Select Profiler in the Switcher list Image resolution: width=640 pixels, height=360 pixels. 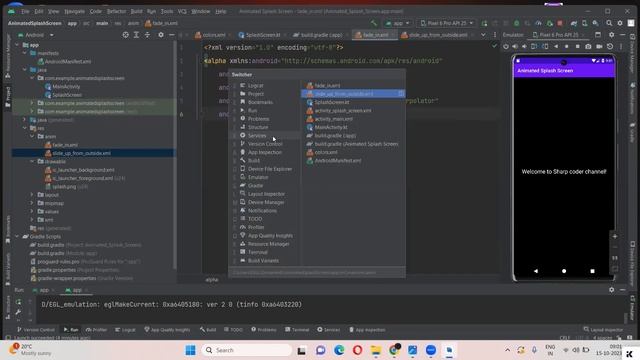coord(256,227)
